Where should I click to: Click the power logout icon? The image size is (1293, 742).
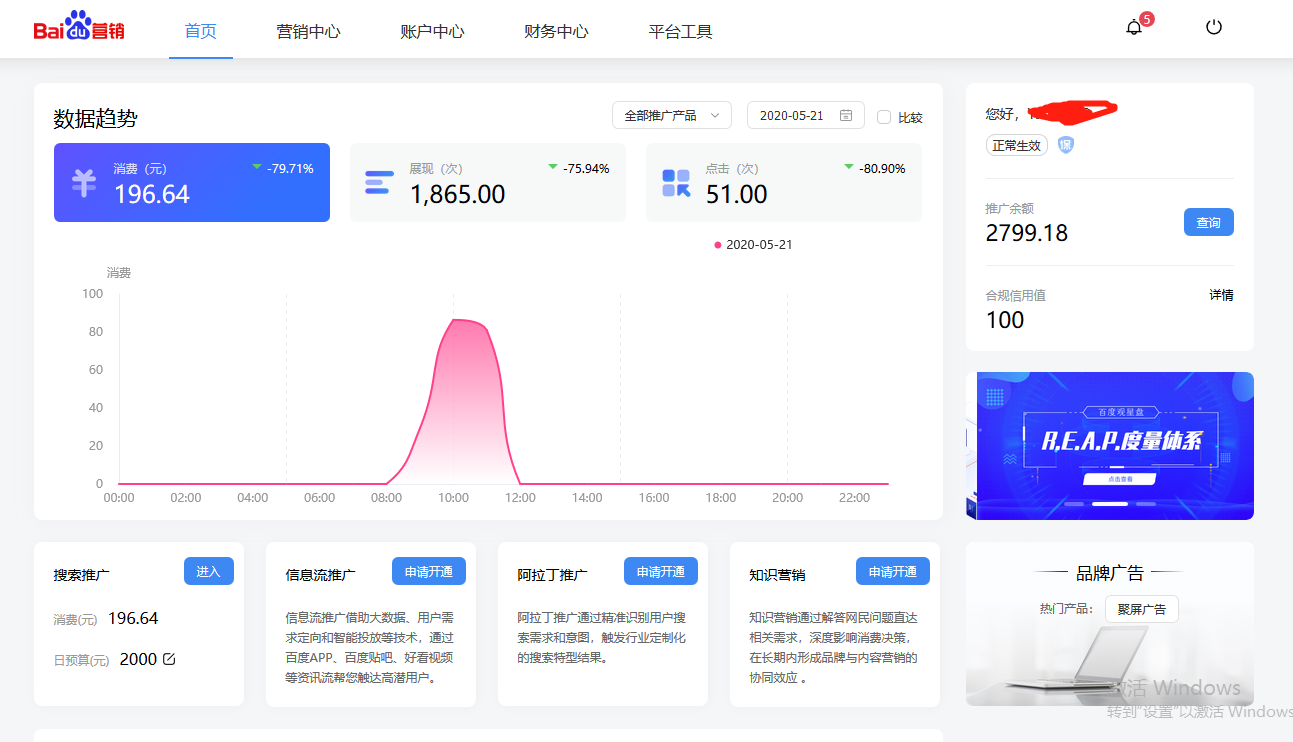click(1214, 28)
